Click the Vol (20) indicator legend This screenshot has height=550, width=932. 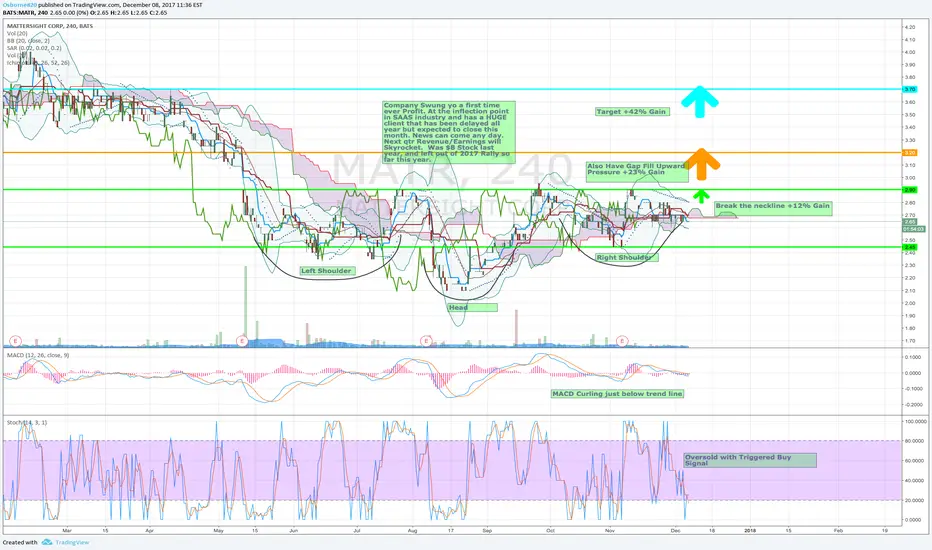click(x=17, y=34)
